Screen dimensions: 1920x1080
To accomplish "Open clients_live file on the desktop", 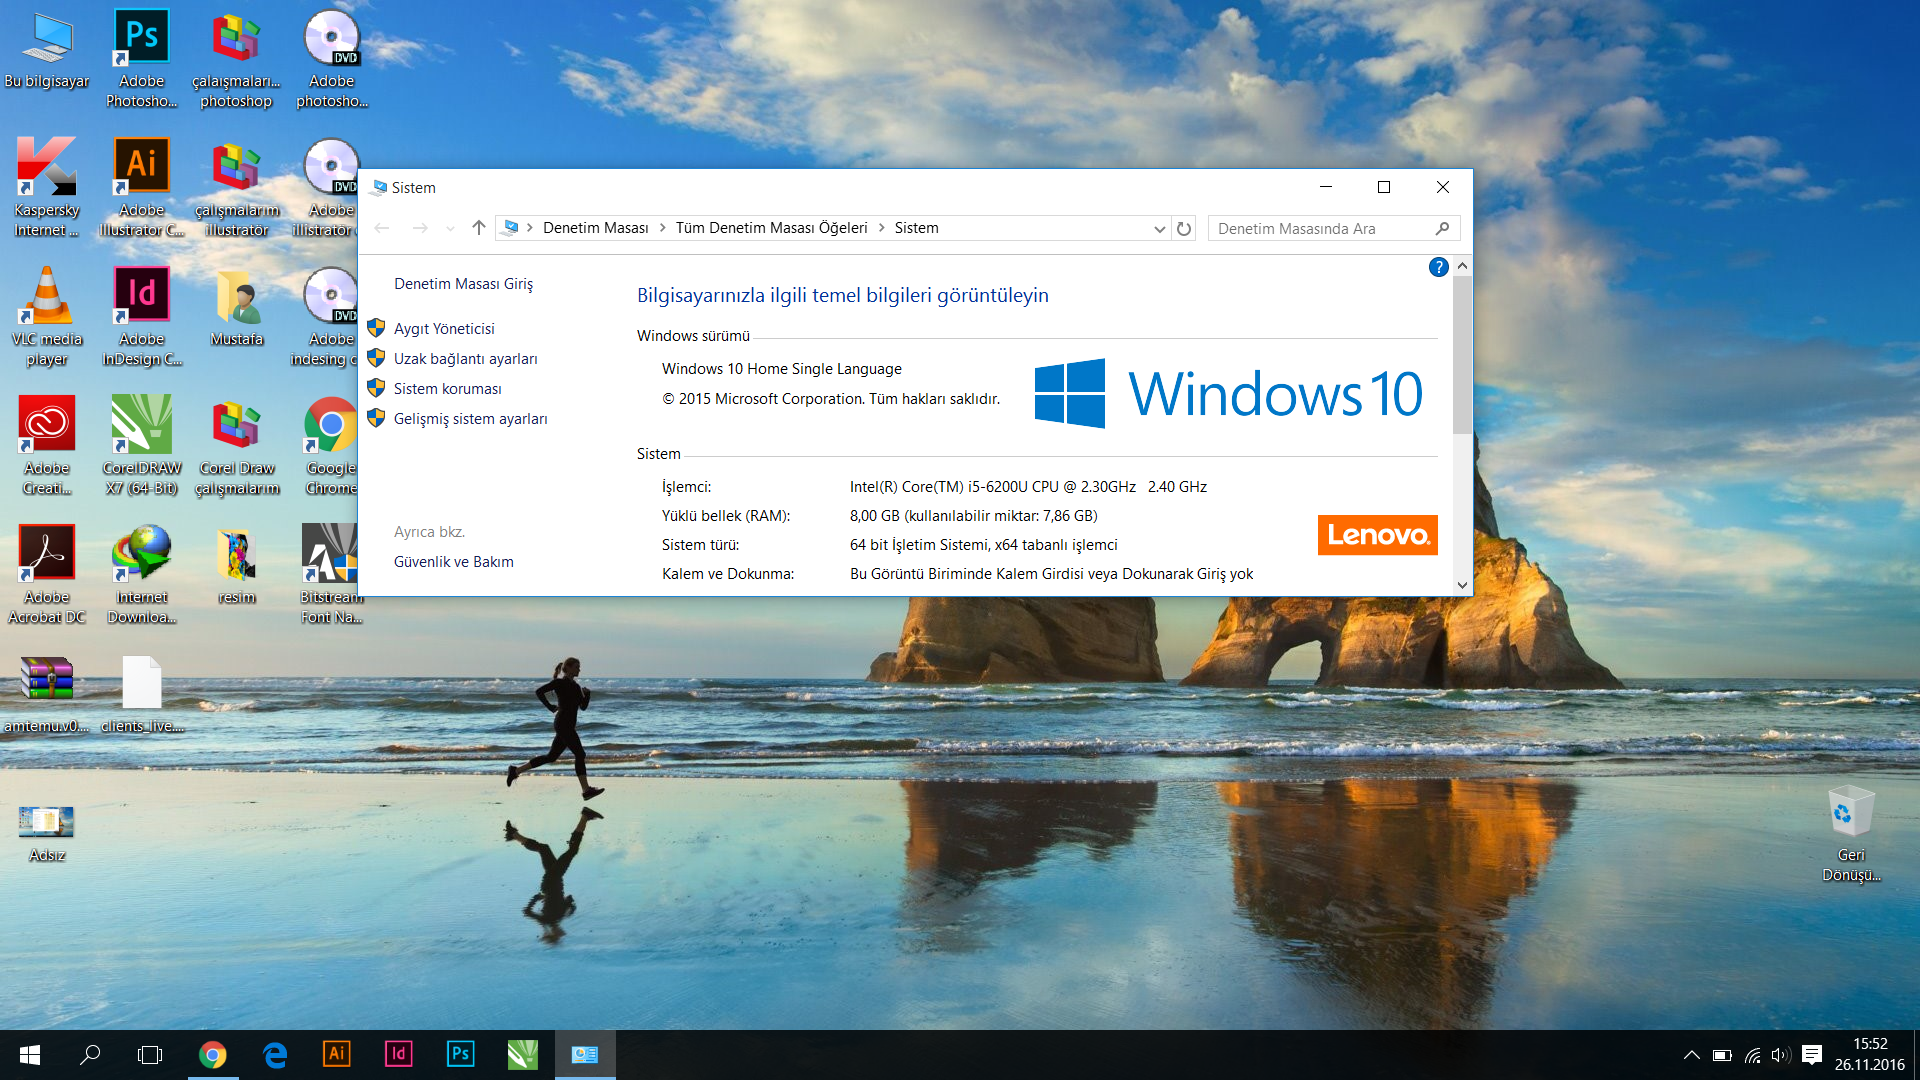I will point(141,694).
